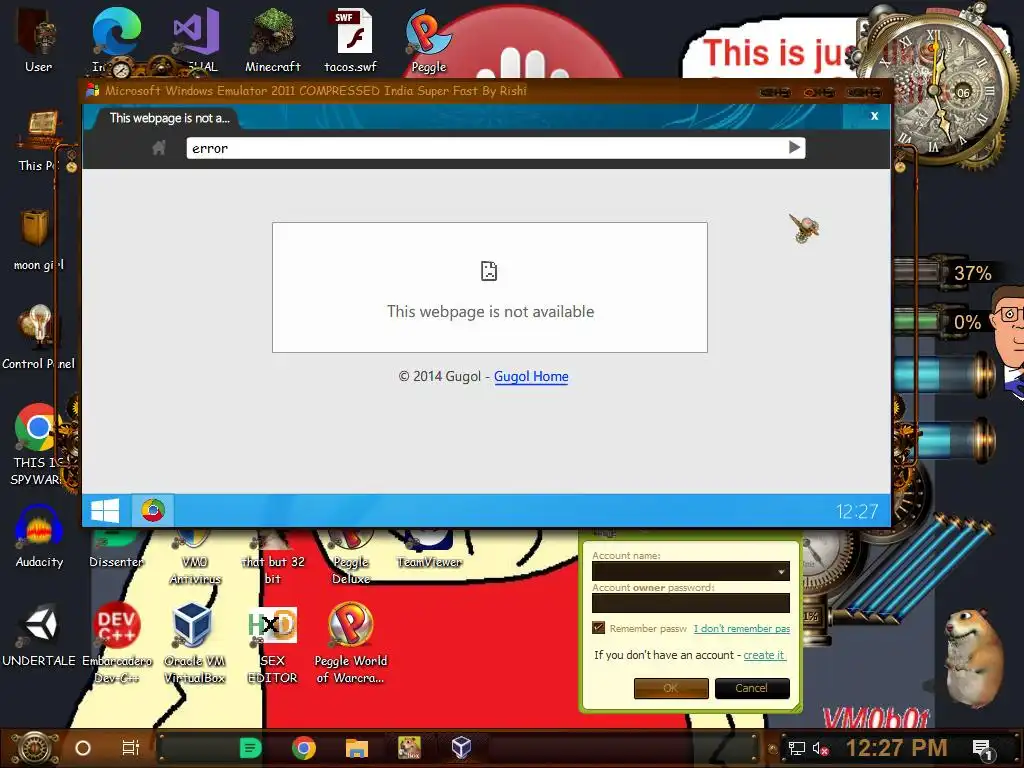Open the 'that but 32 bit' icon

click(x=273, y=556)
